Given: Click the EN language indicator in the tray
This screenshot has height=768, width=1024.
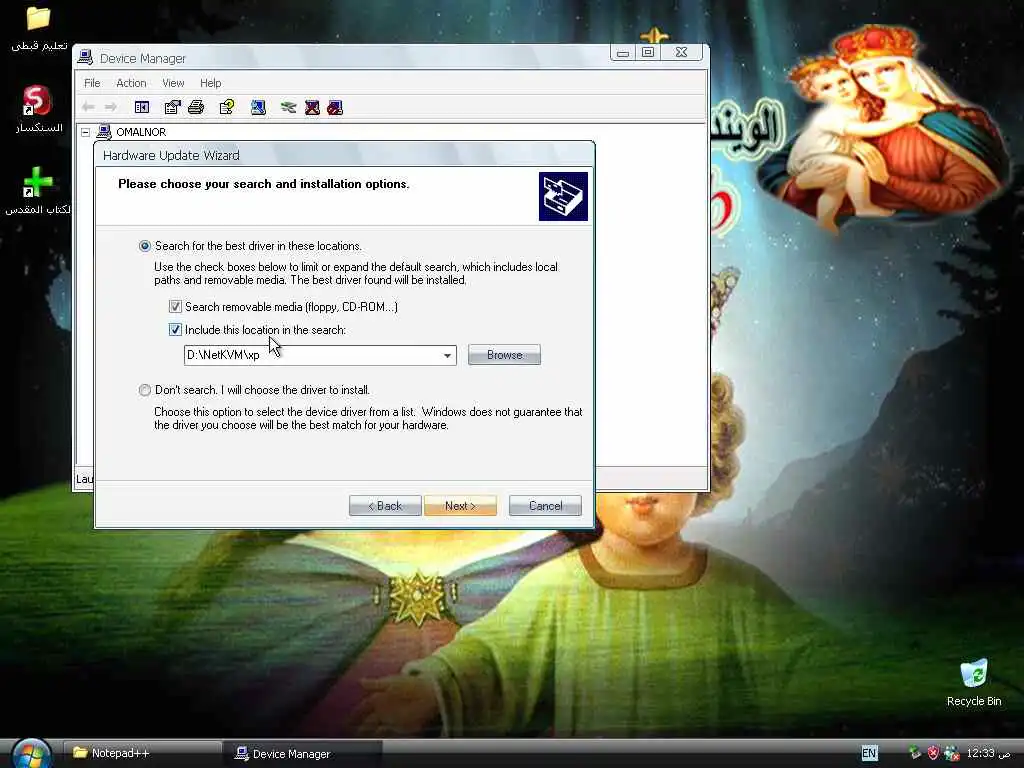Looking at the screenshot, I should coord(869,753).
